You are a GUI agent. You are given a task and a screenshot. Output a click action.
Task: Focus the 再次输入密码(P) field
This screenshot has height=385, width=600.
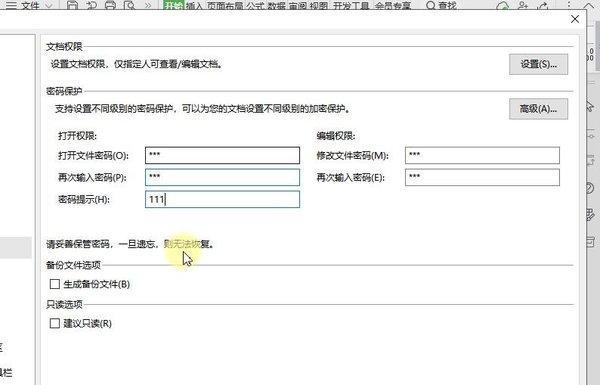(222, 177)
